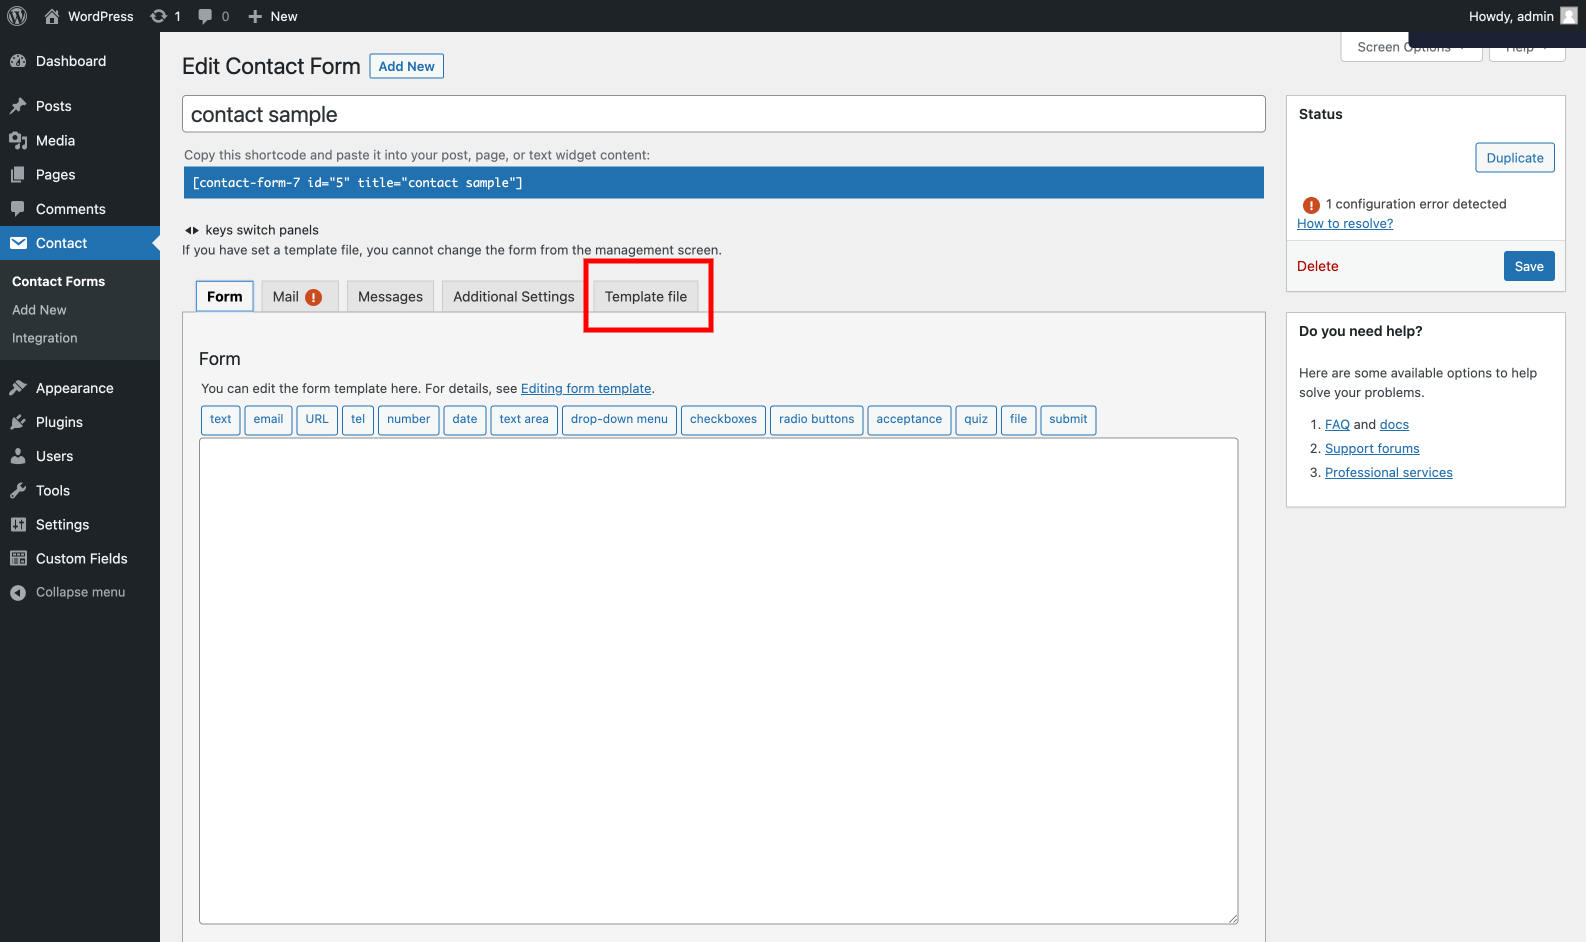
Task: Click the Appearance brush icon
Action: 18,388
